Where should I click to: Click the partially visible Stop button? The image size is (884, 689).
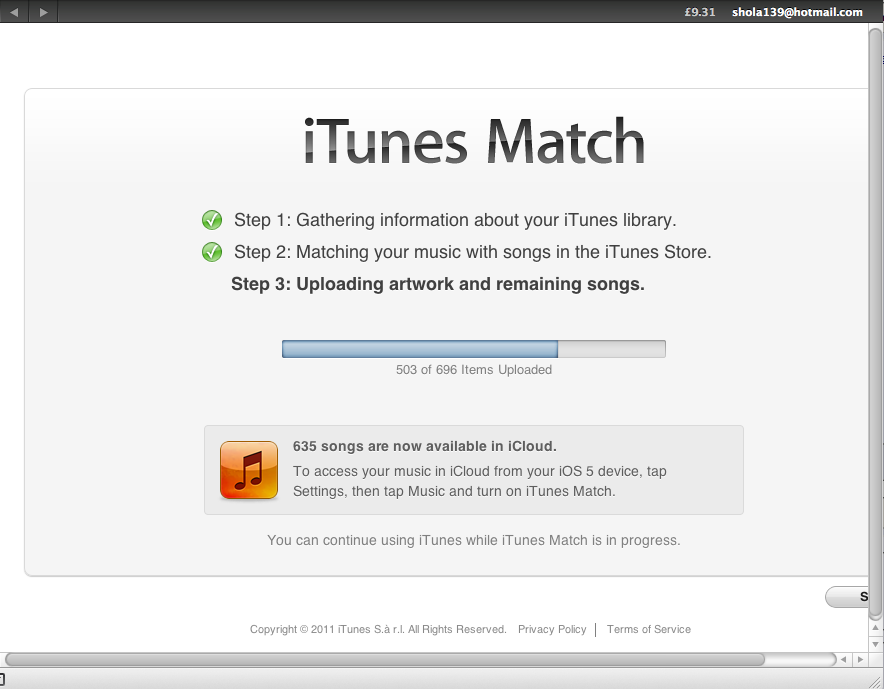[x=847, y=597]
